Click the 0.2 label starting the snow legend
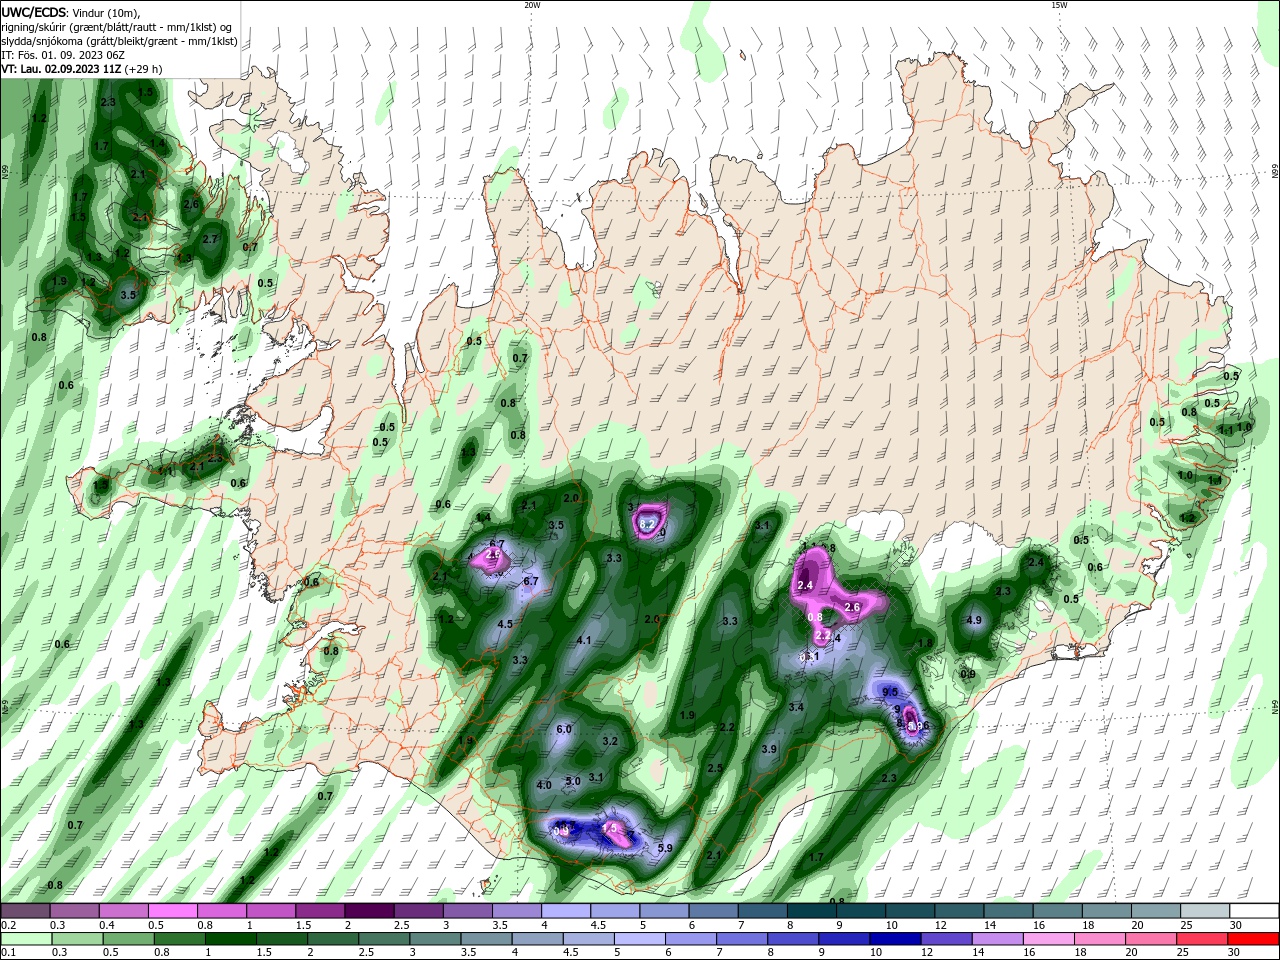 tap(8, 925)
